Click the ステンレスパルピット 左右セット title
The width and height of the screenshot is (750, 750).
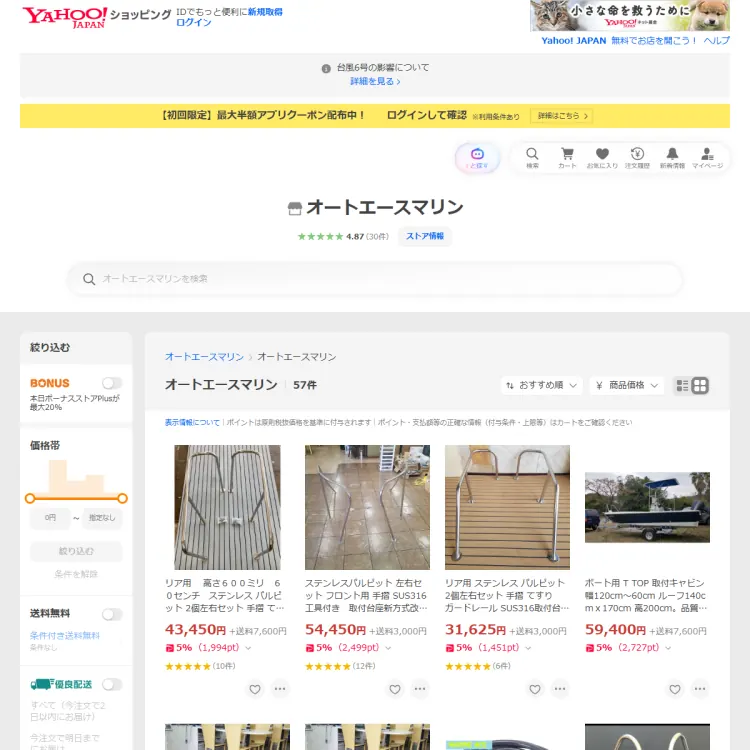(366, 596)
